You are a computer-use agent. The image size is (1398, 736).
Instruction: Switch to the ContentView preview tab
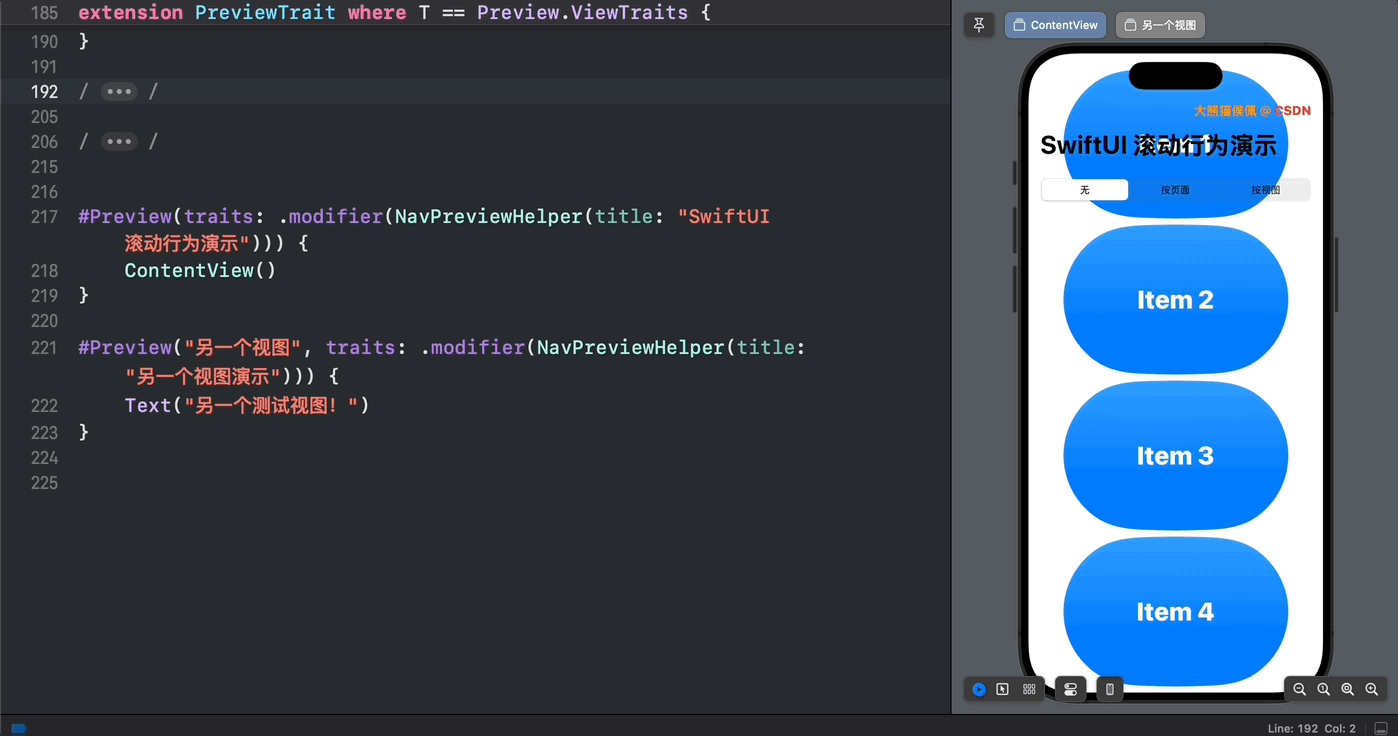coord(1055,25)
